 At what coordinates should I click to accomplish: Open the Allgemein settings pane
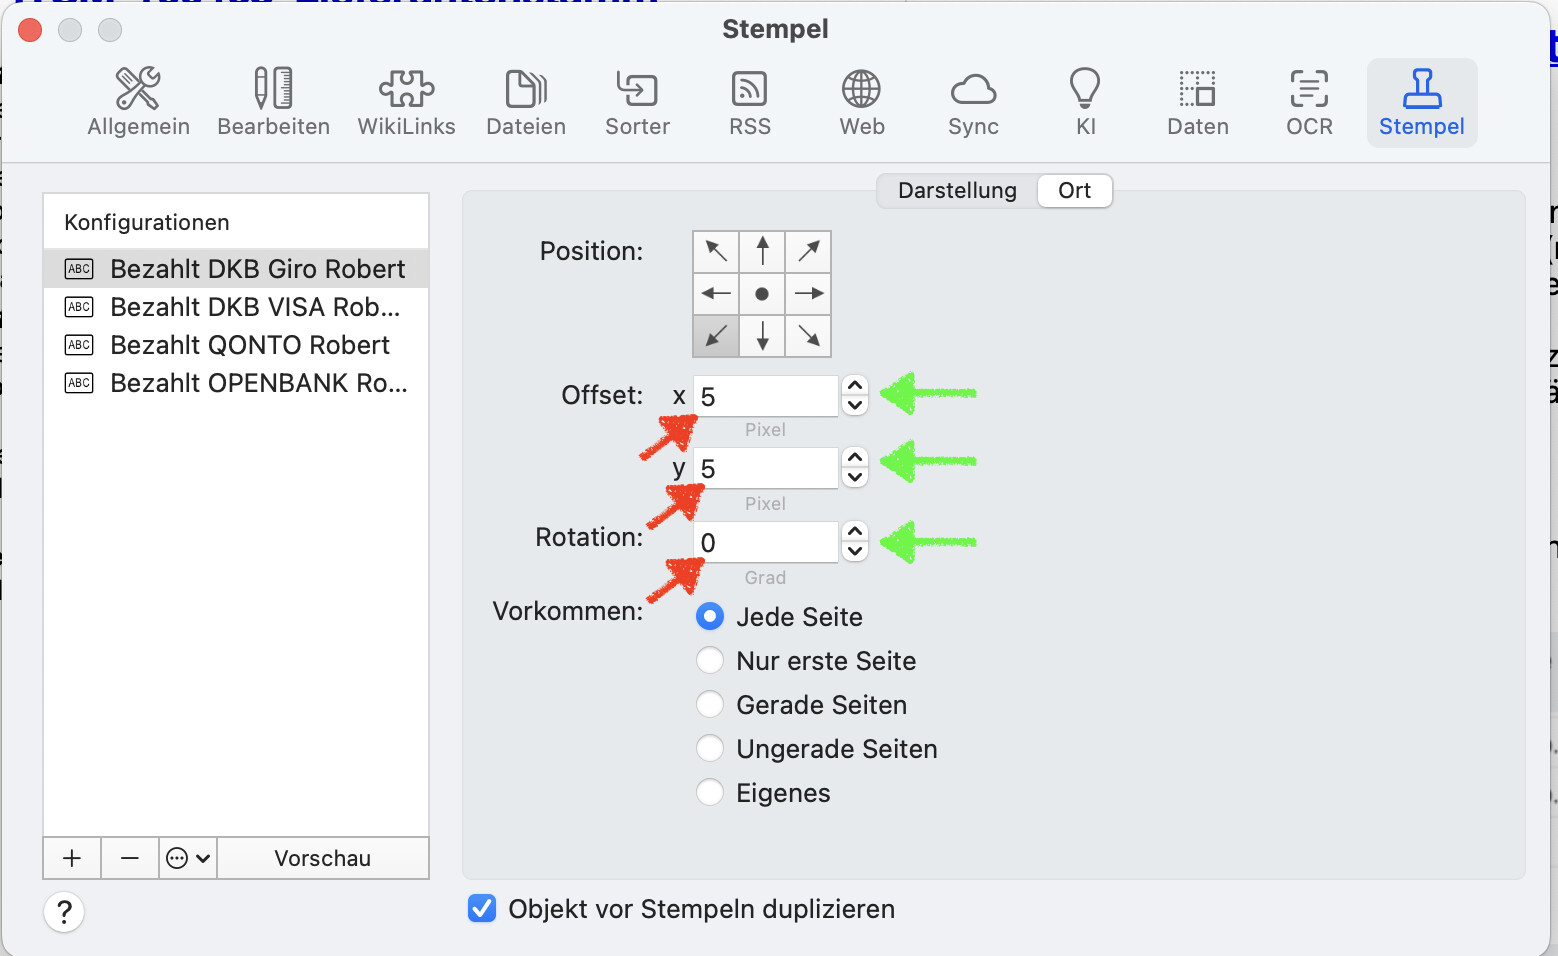[x=138, y=102]
